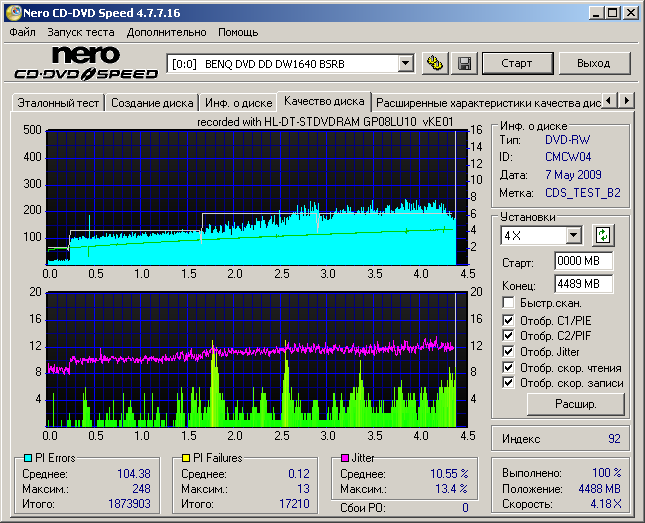Open the Файл menu
This screenshot has height=523, width=645.
[x=22, y=32]
